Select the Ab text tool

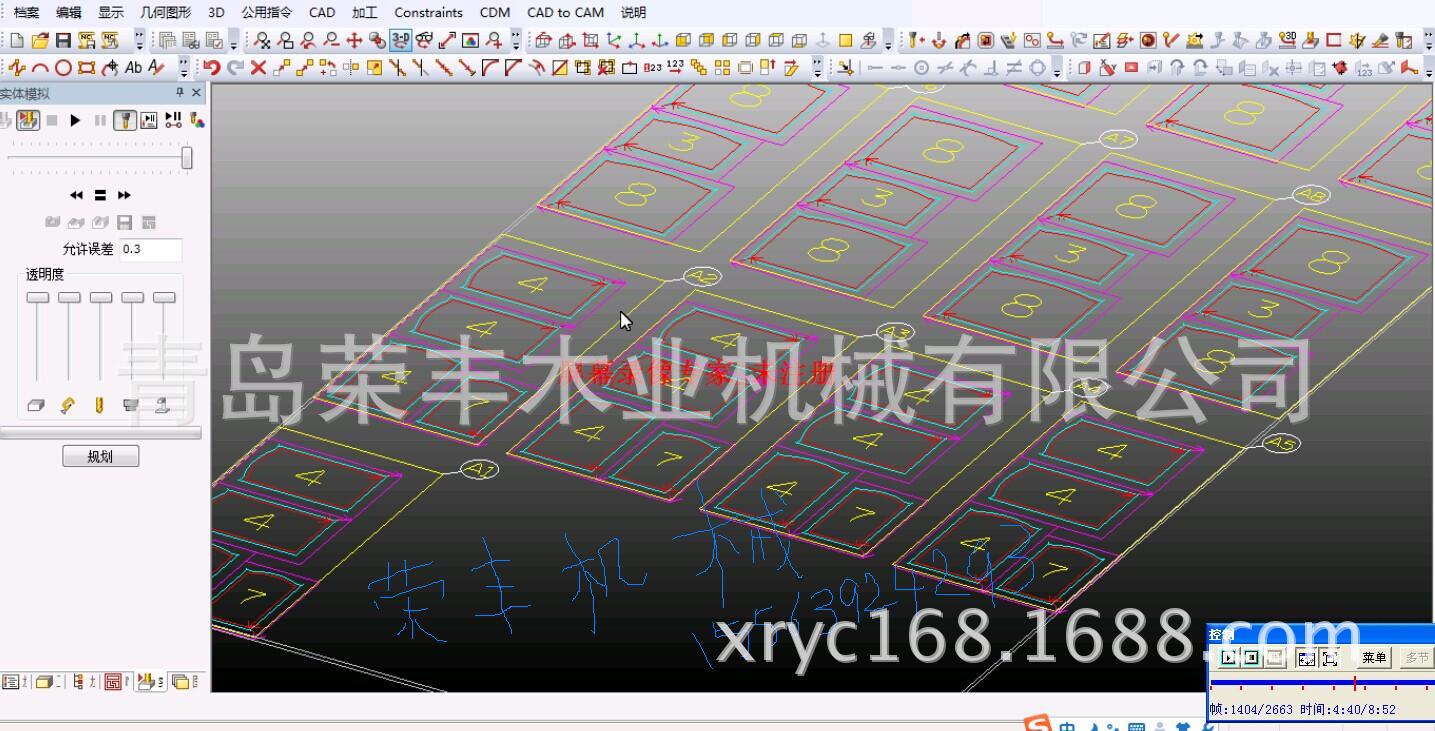point(133,68)
